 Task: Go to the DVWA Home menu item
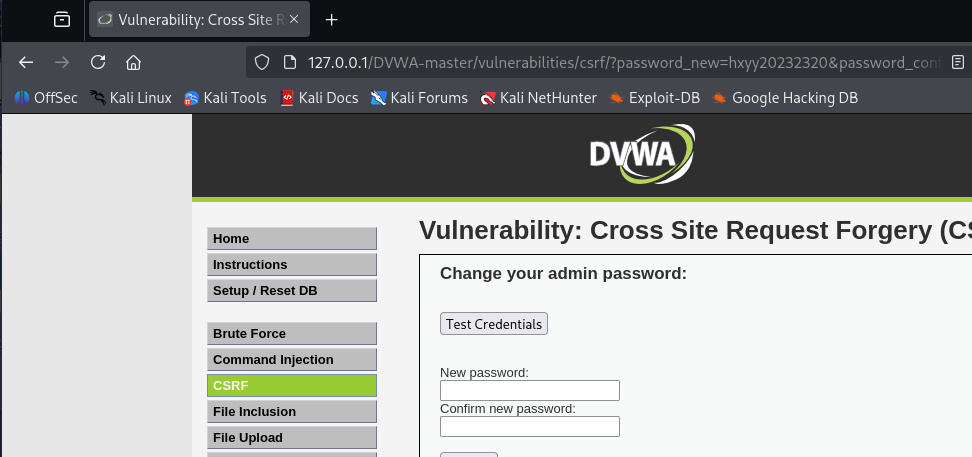(x=292, y=239)
